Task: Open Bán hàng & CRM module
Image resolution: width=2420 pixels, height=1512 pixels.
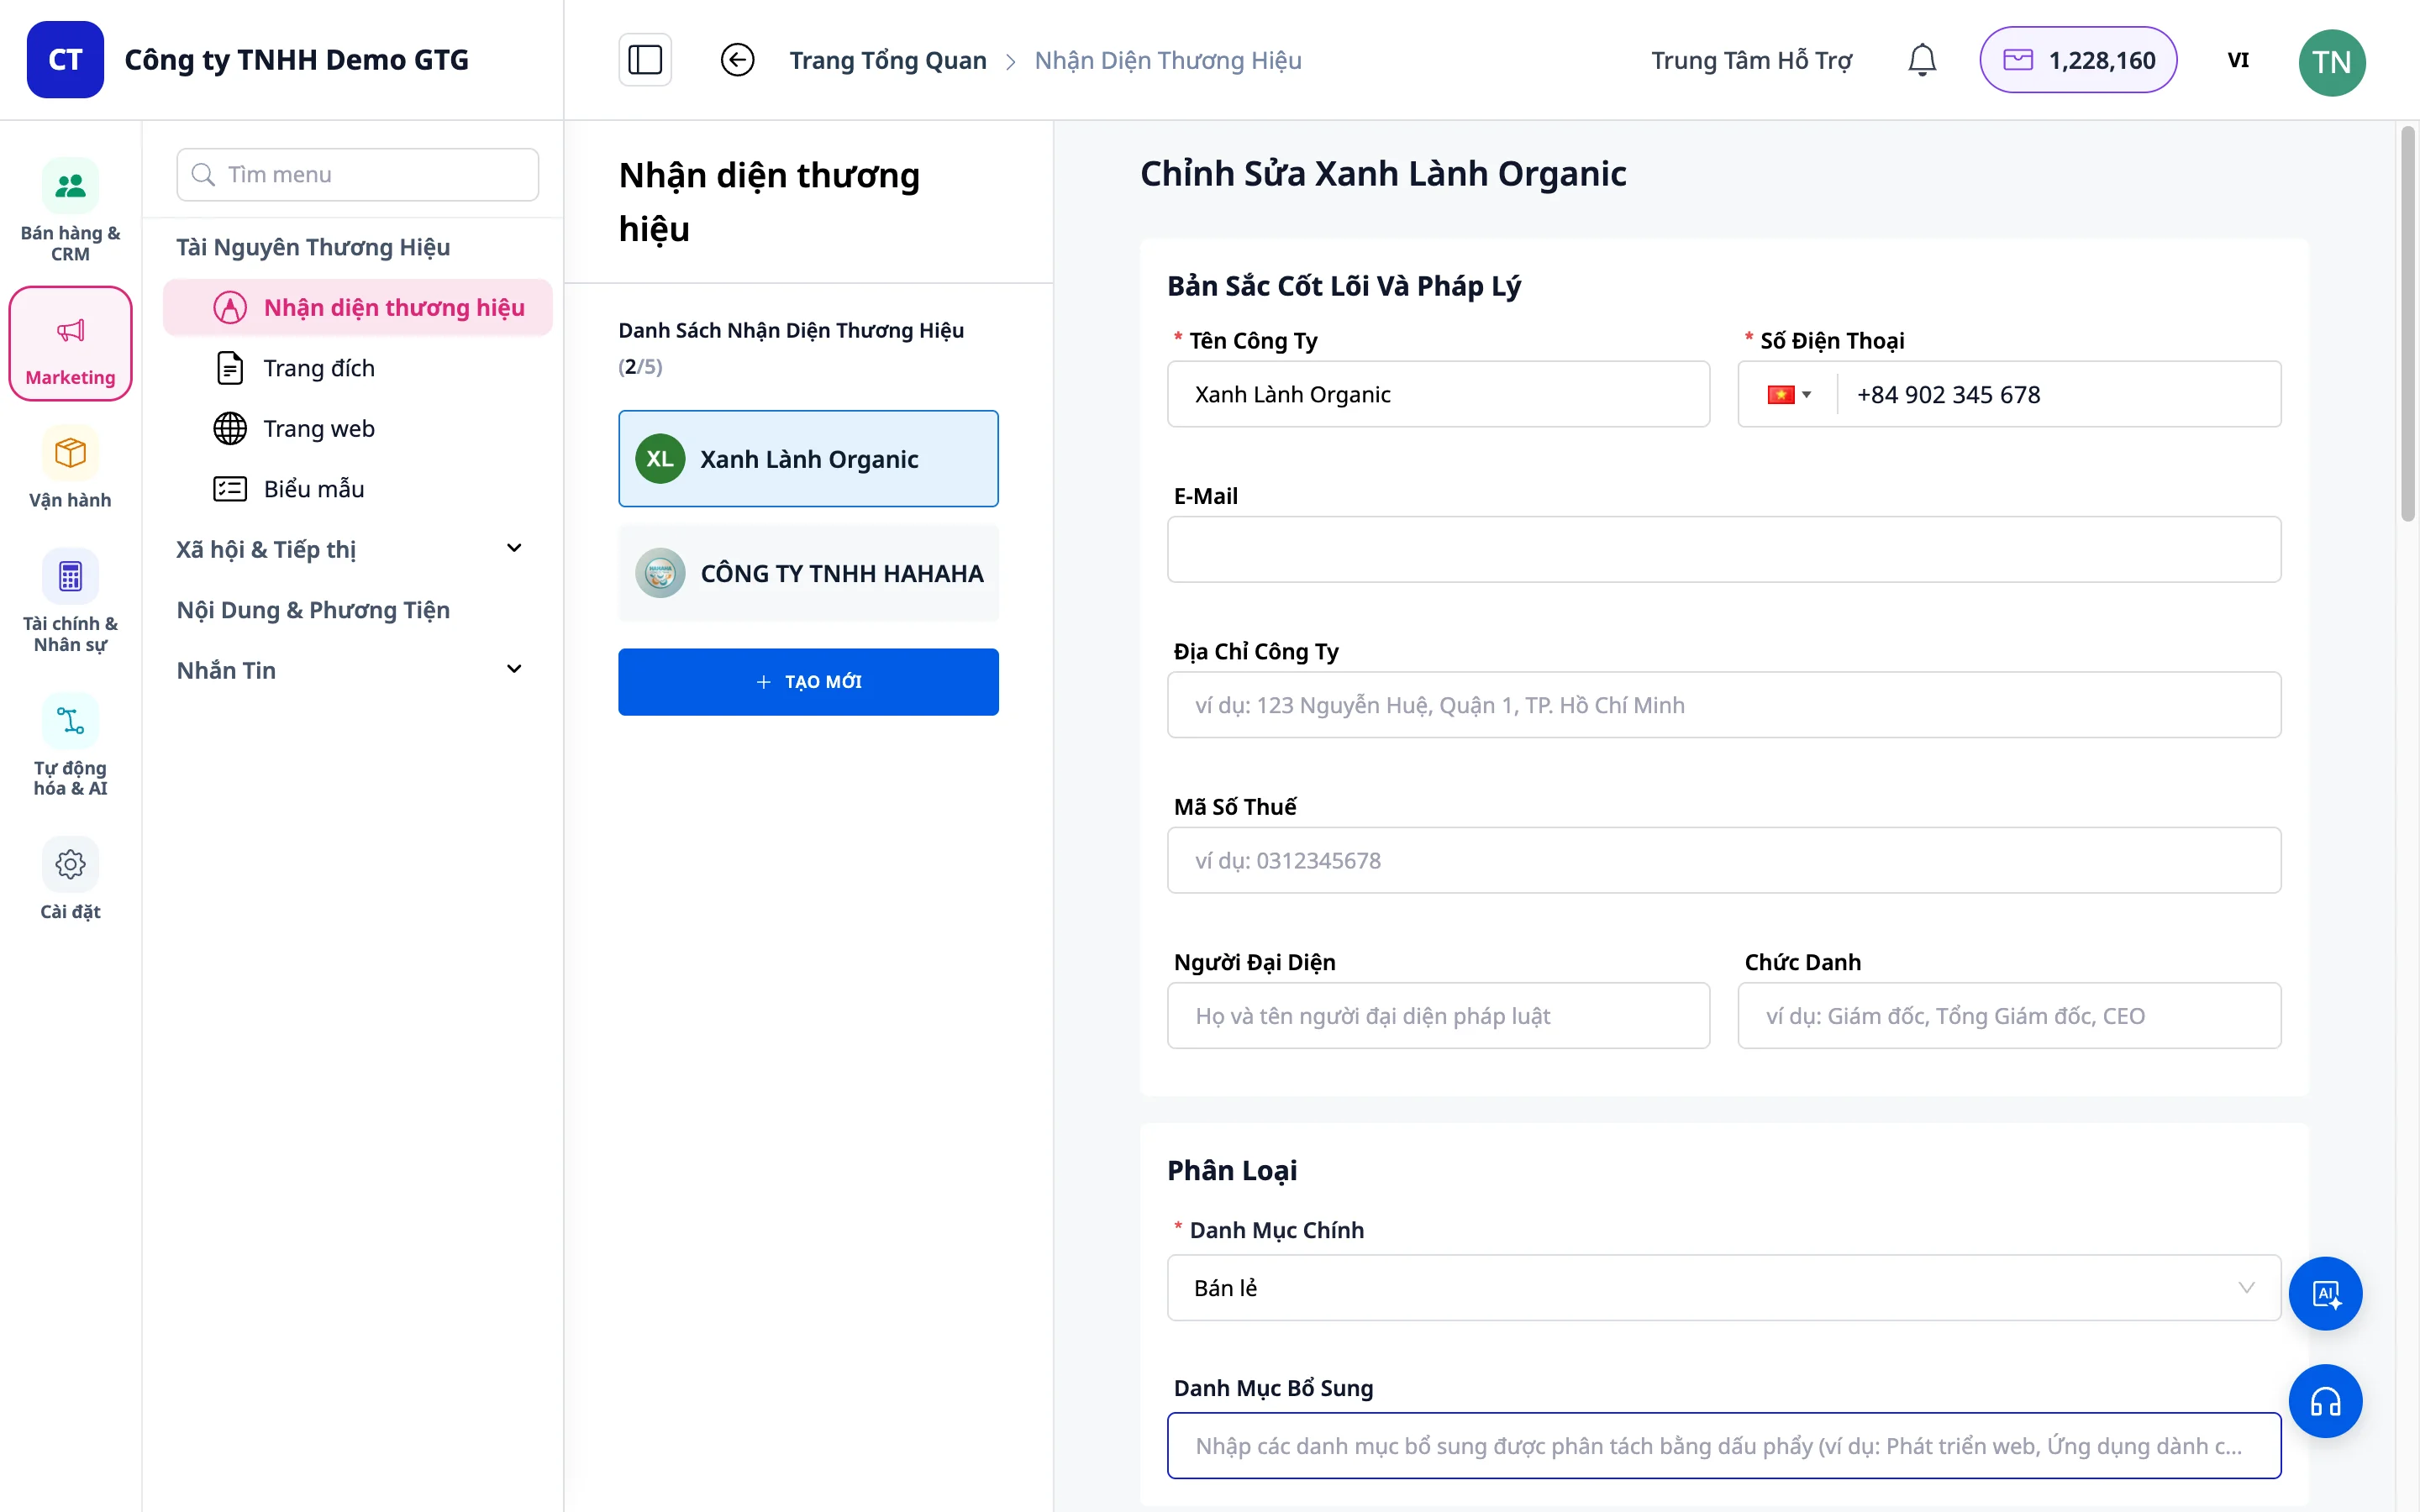Action: [x=70, y=210]
